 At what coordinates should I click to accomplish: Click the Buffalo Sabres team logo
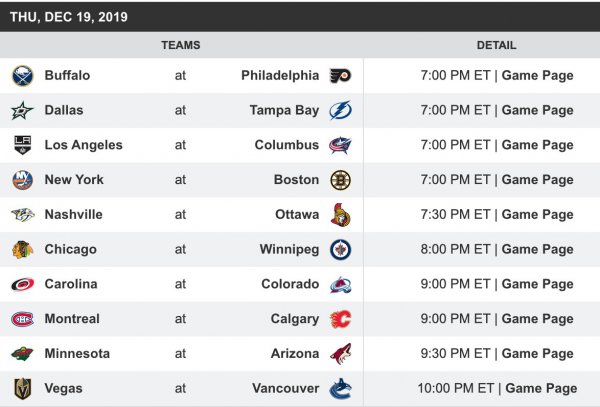pos(22,76)
